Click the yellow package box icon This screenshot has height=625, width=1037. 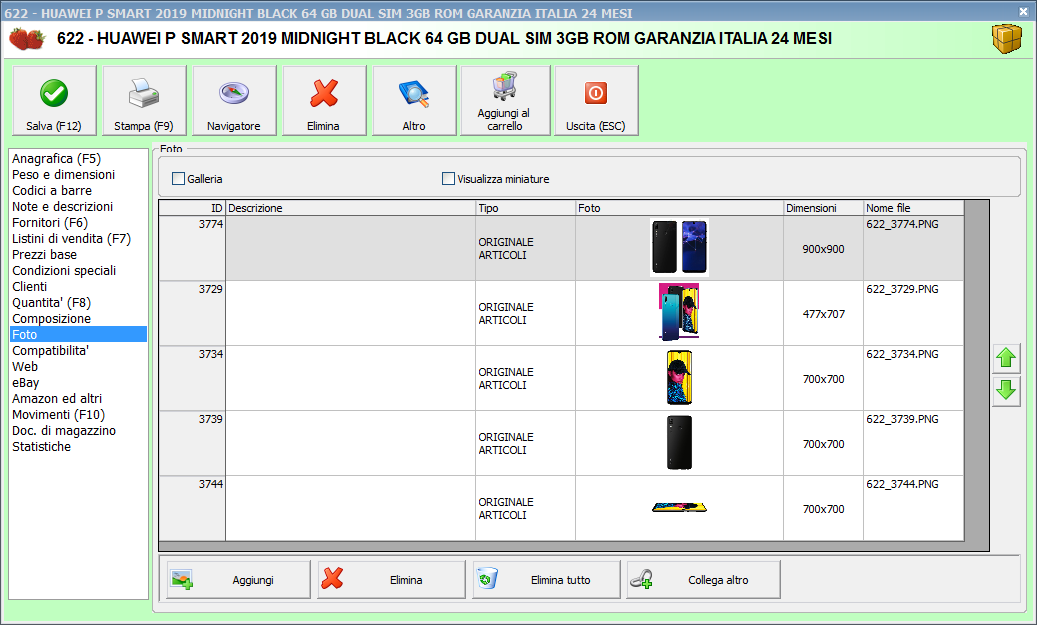[x=1007, y=39]
